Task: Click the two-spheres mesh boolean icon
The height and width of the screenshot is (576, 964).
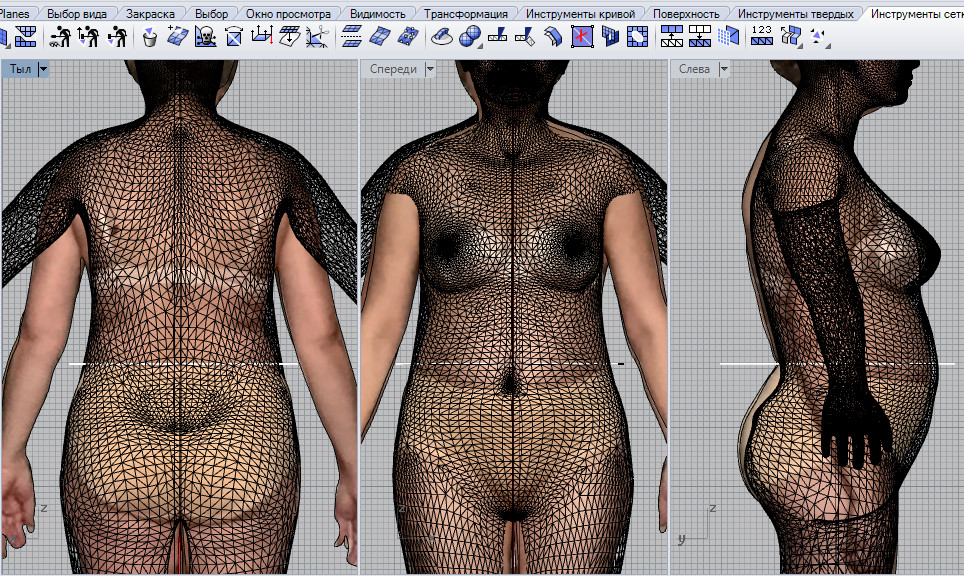Action: tap(469, 37)
